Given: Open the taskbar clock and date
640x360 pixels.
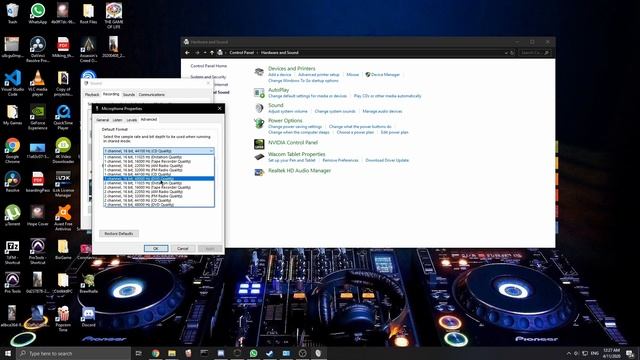Looking at the screenshot, I should [x=611, y=353].
